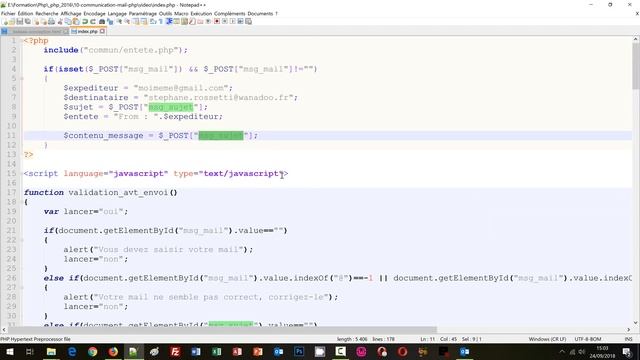This screenshot has width=640, height=360.
Task: Collapse the code block at line 22
Action: [x=22, y=240]
